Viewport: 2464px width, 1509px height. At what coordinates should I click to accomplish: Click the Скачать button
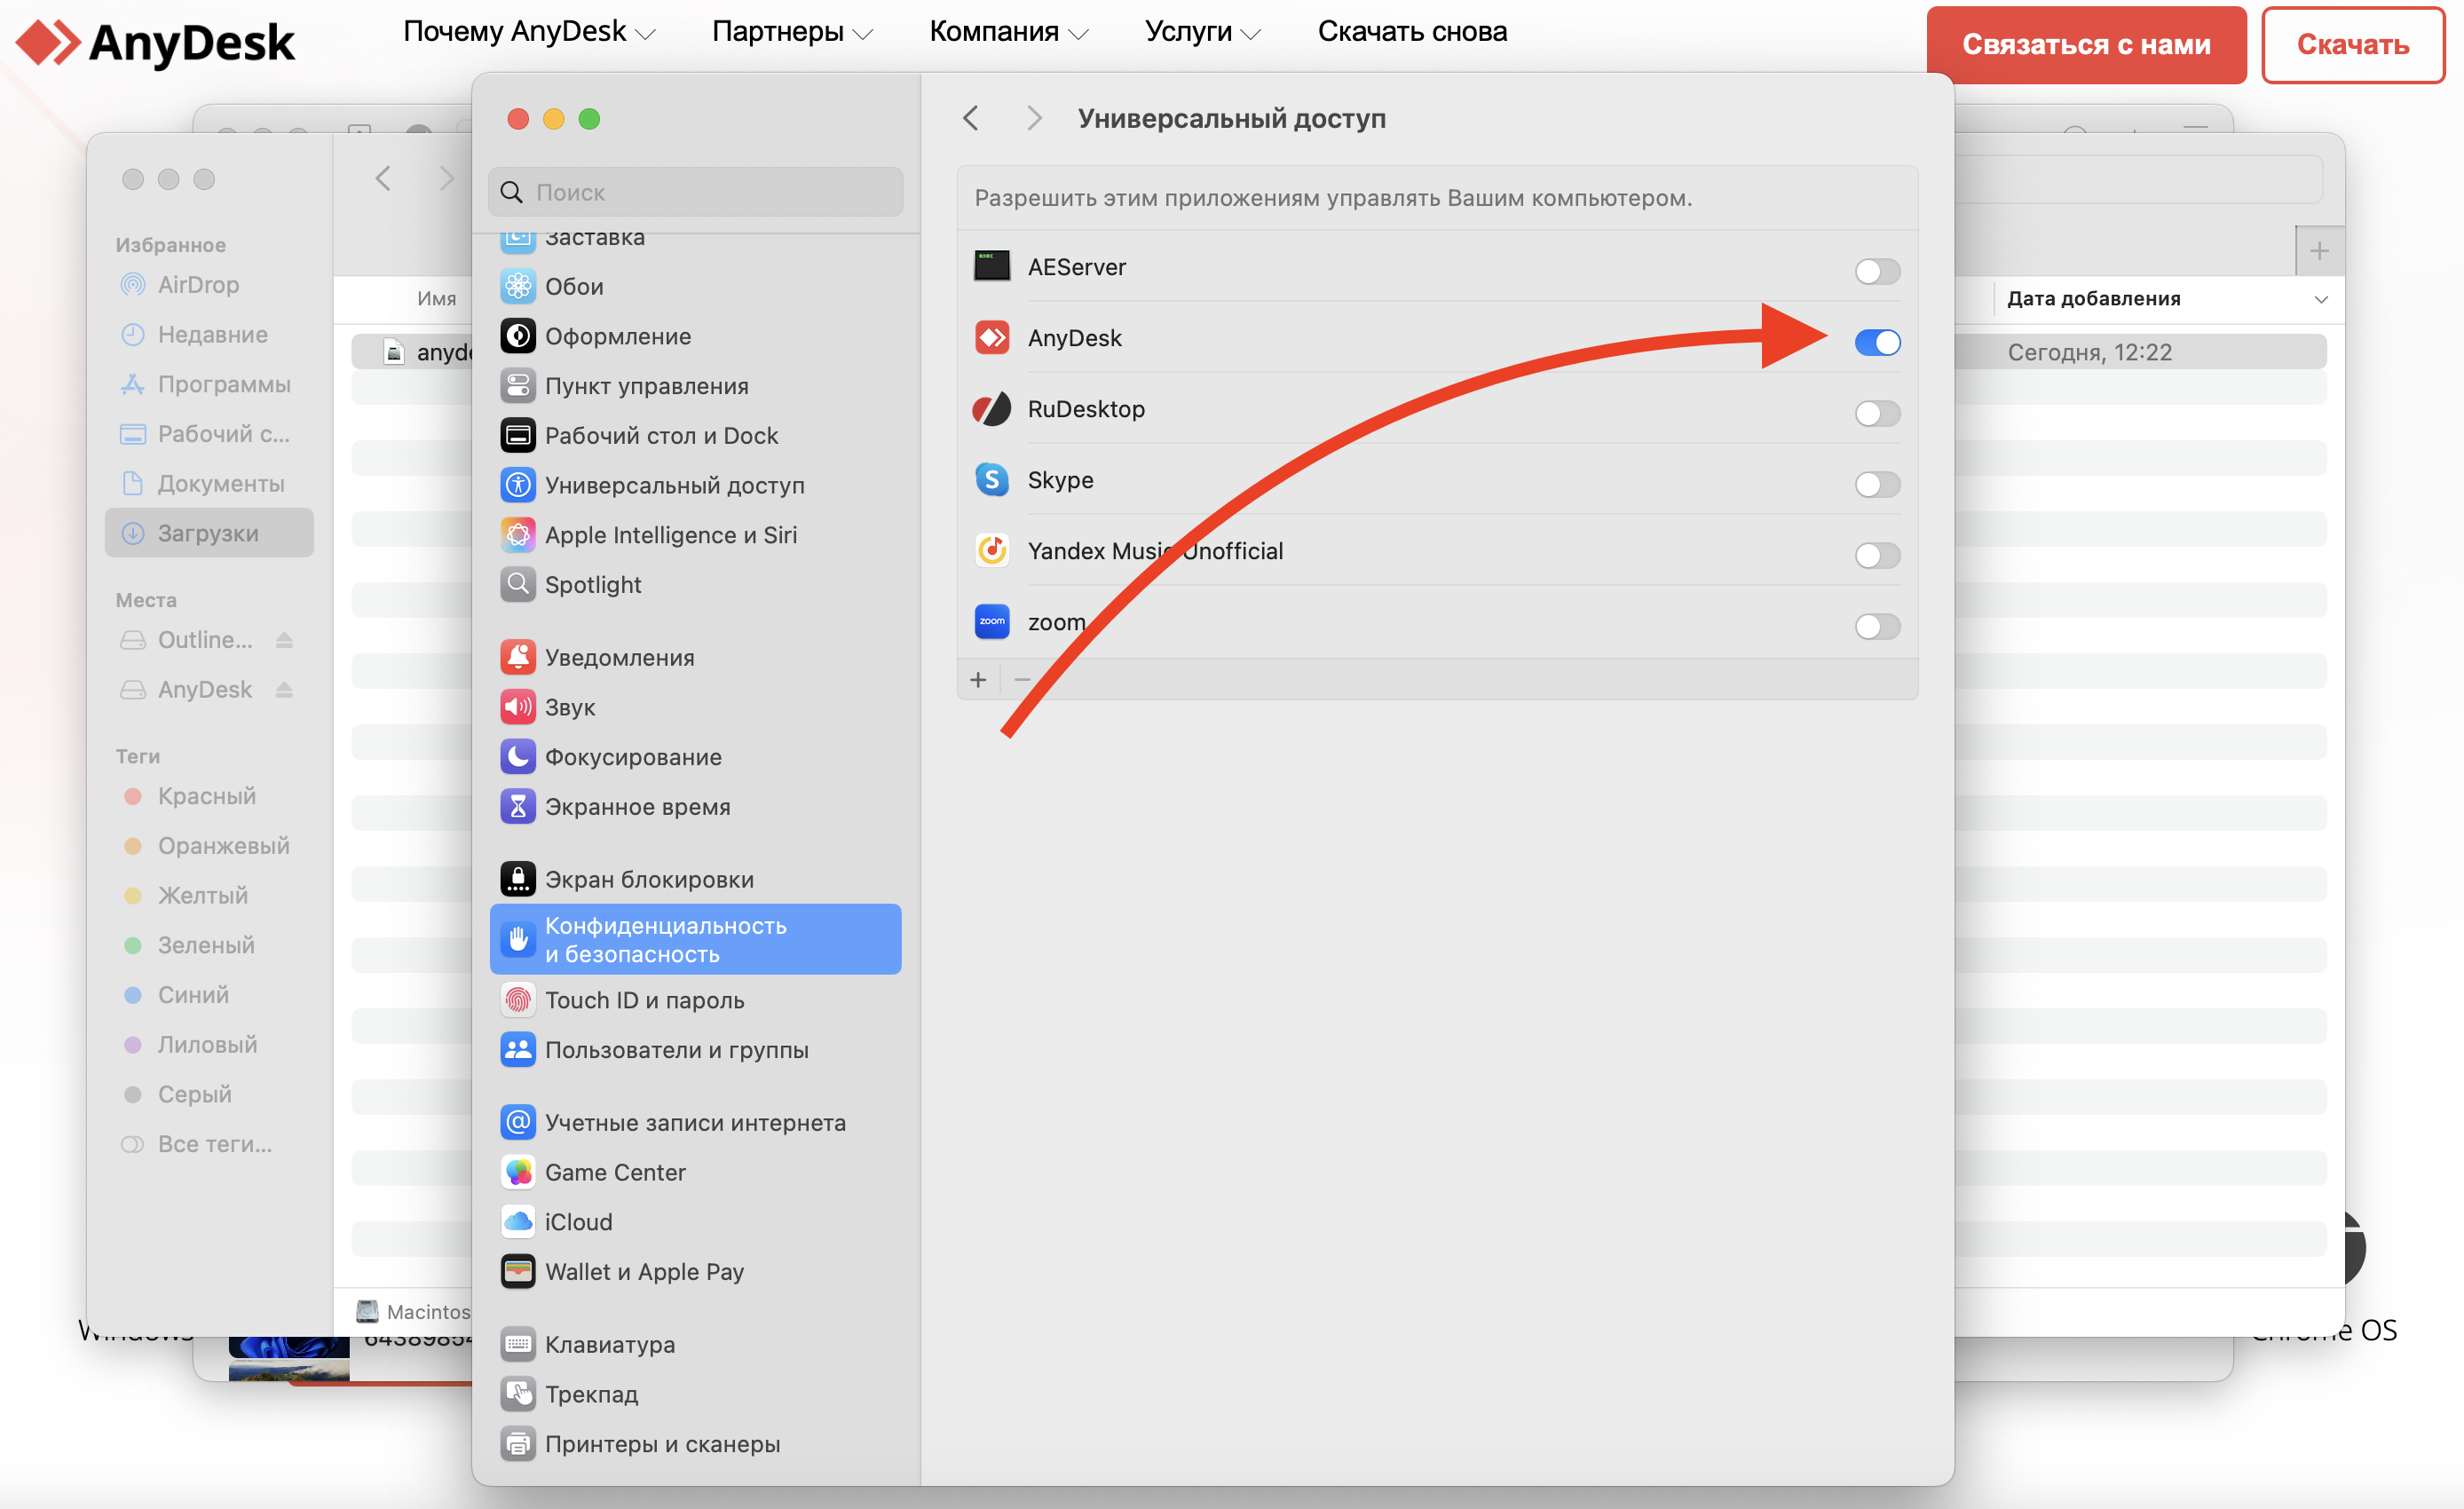2352,44
